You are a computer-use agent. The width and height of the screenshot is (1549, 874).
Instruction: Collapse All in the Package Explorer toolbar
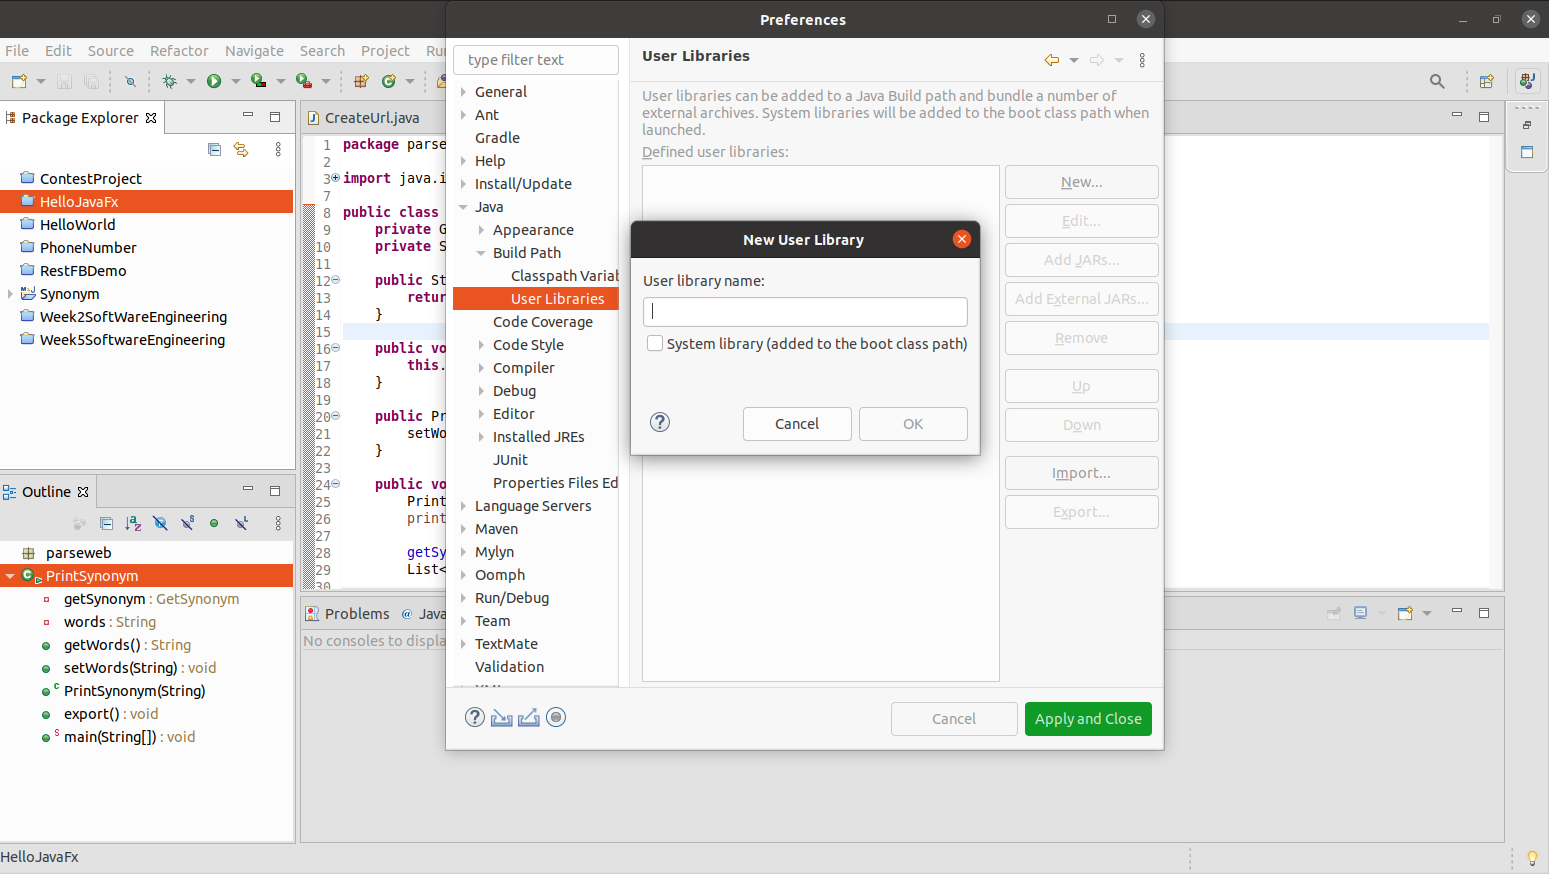pyautogui.click(x=214, y=149)
